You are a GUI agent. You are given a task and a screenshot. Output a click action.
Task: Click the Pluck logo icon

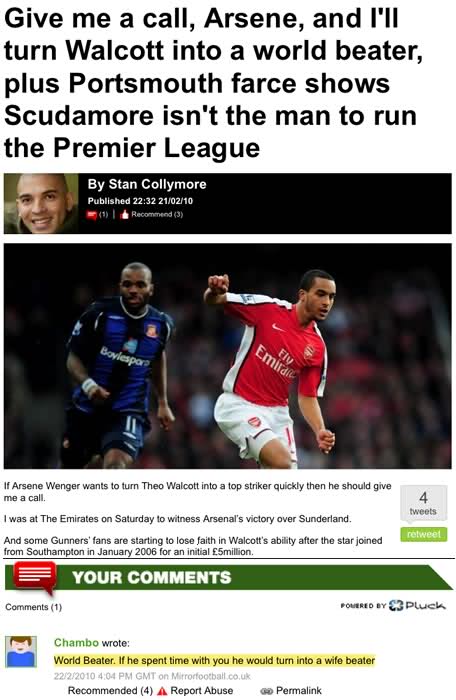pos(396,605)
